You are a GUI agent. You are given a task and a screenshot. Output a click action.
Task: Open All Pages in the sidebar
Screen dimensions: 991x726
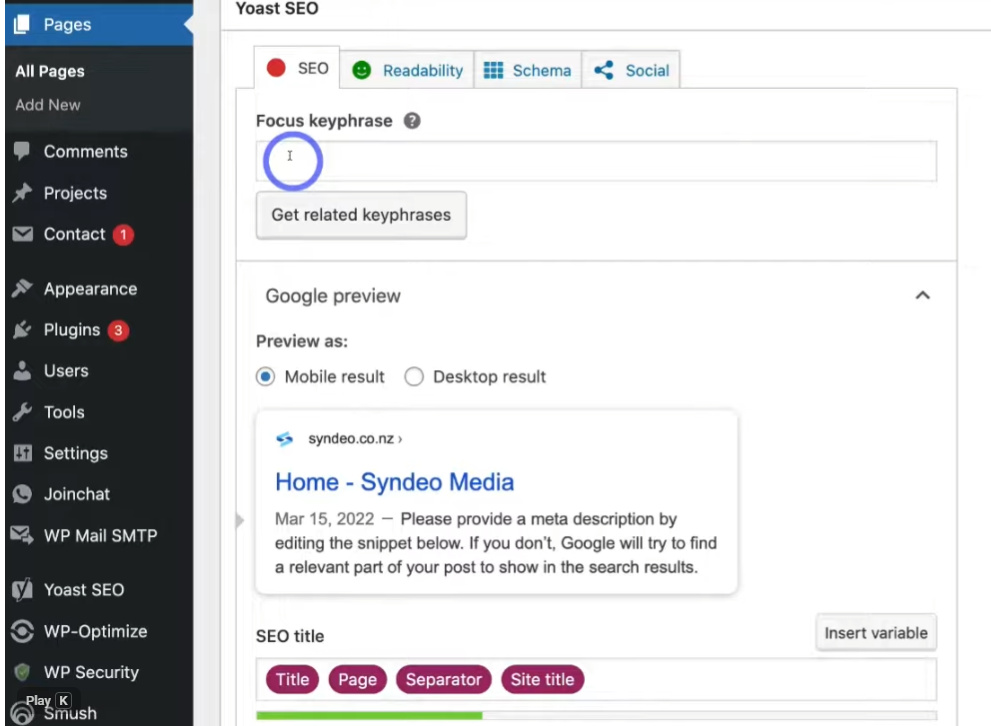coord(50,71)
